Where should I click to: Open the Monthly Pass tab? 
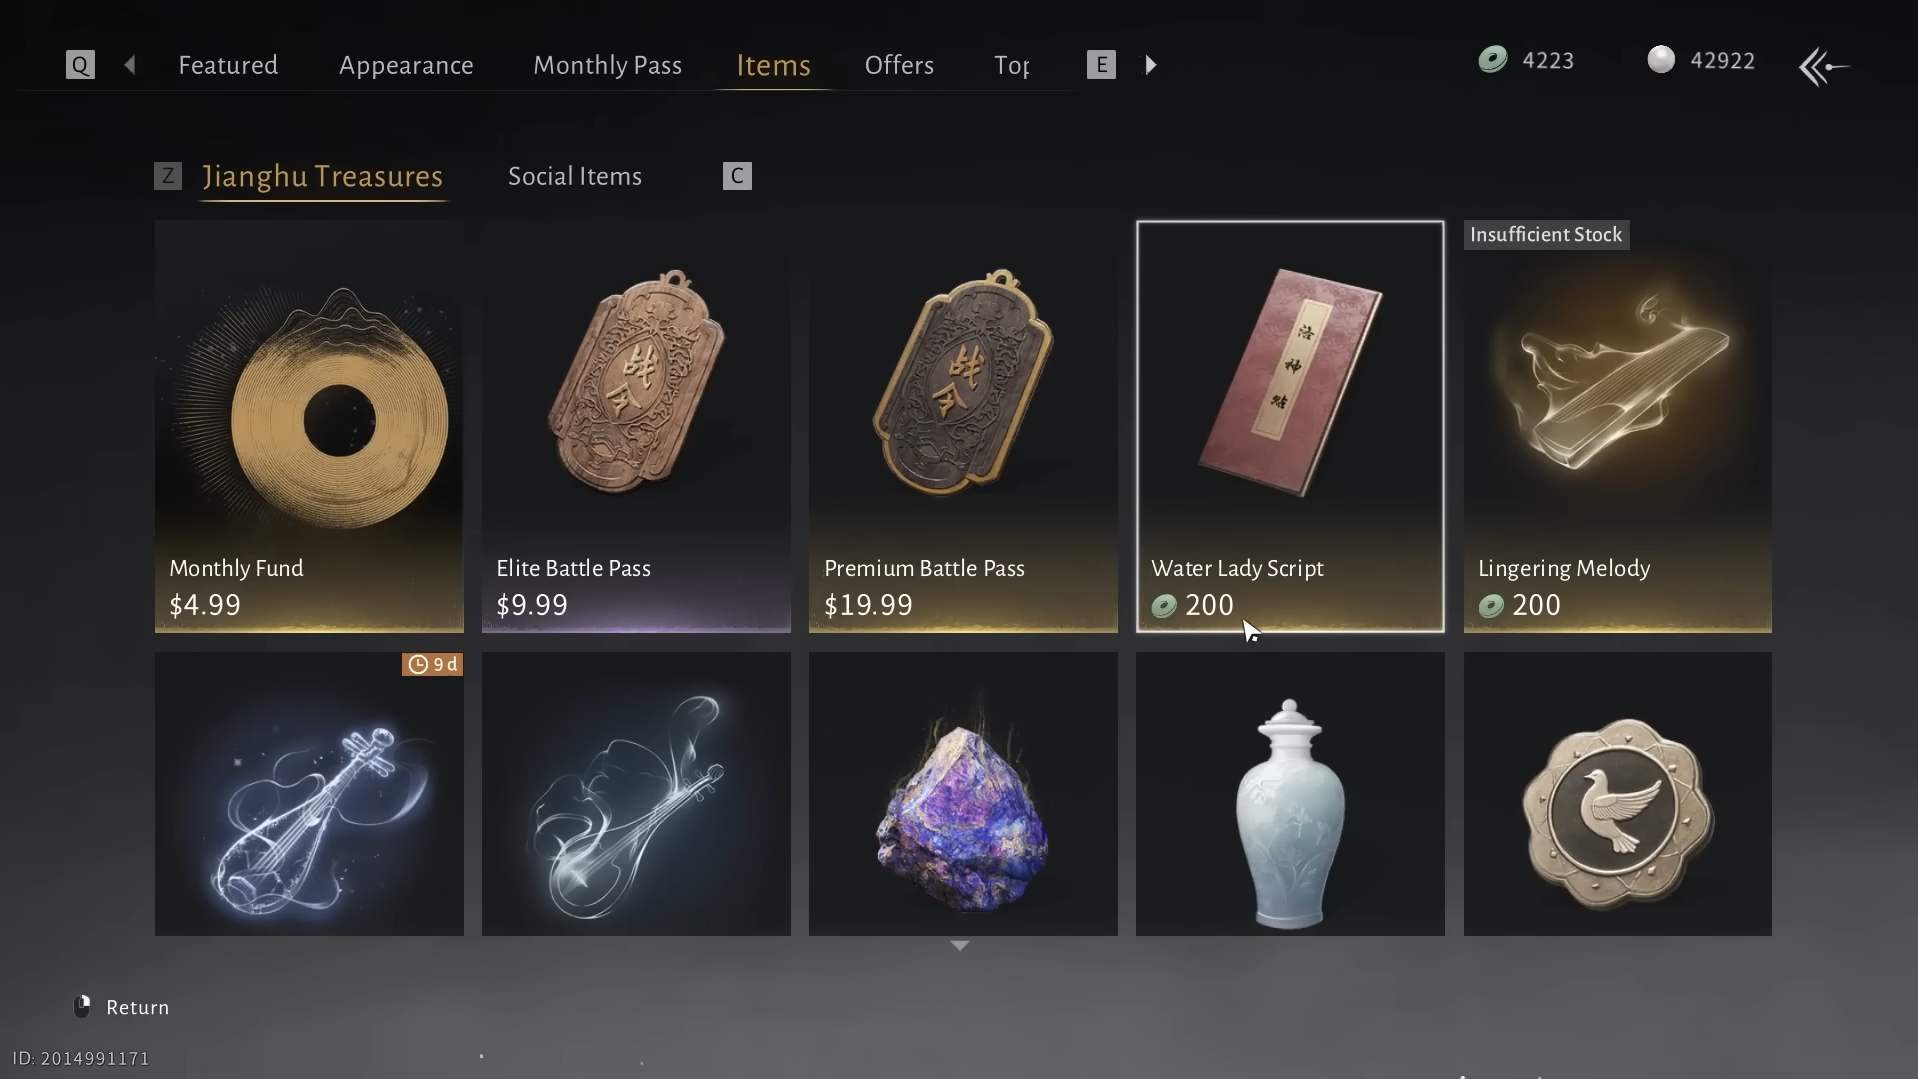click(607, 65)
